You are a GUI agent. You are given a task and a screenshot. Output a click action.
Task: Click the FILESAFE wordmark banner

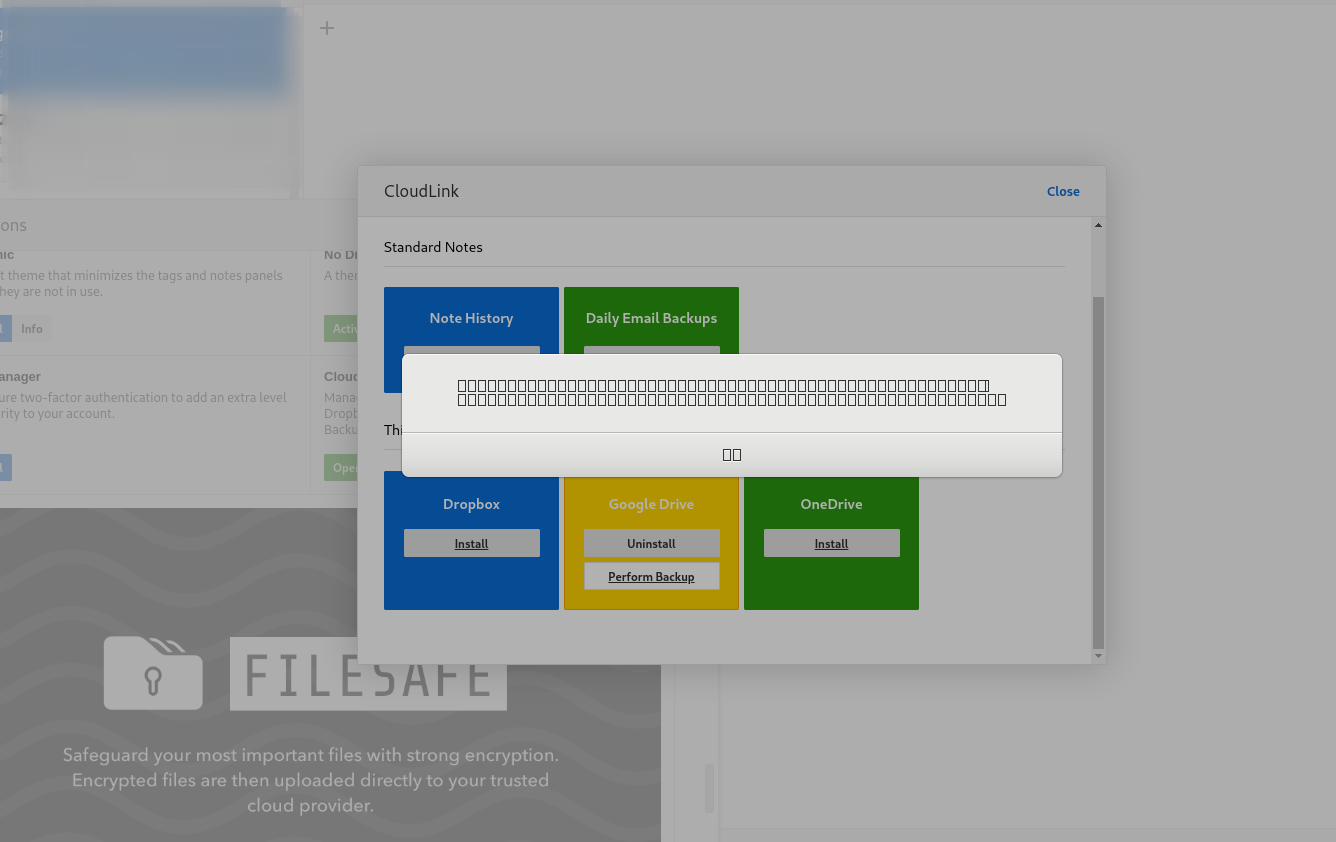[x=368, y=674]
